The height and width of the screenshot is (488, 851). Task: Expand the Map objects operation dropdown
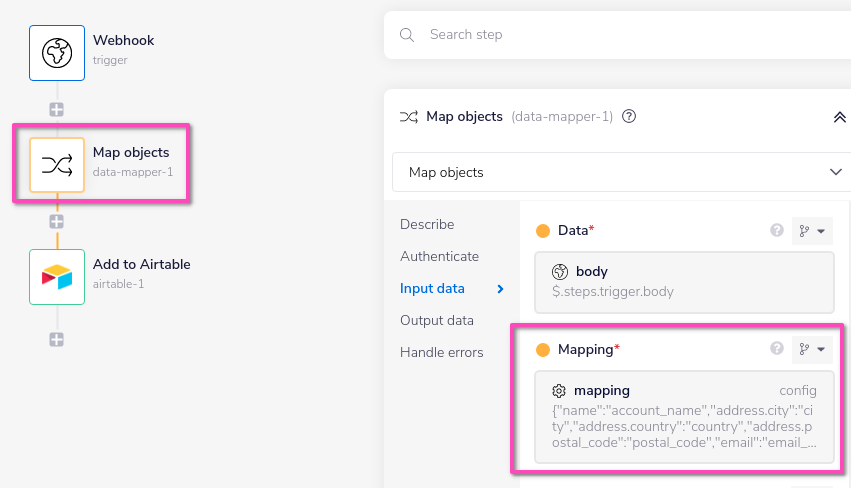pos(620,172)
